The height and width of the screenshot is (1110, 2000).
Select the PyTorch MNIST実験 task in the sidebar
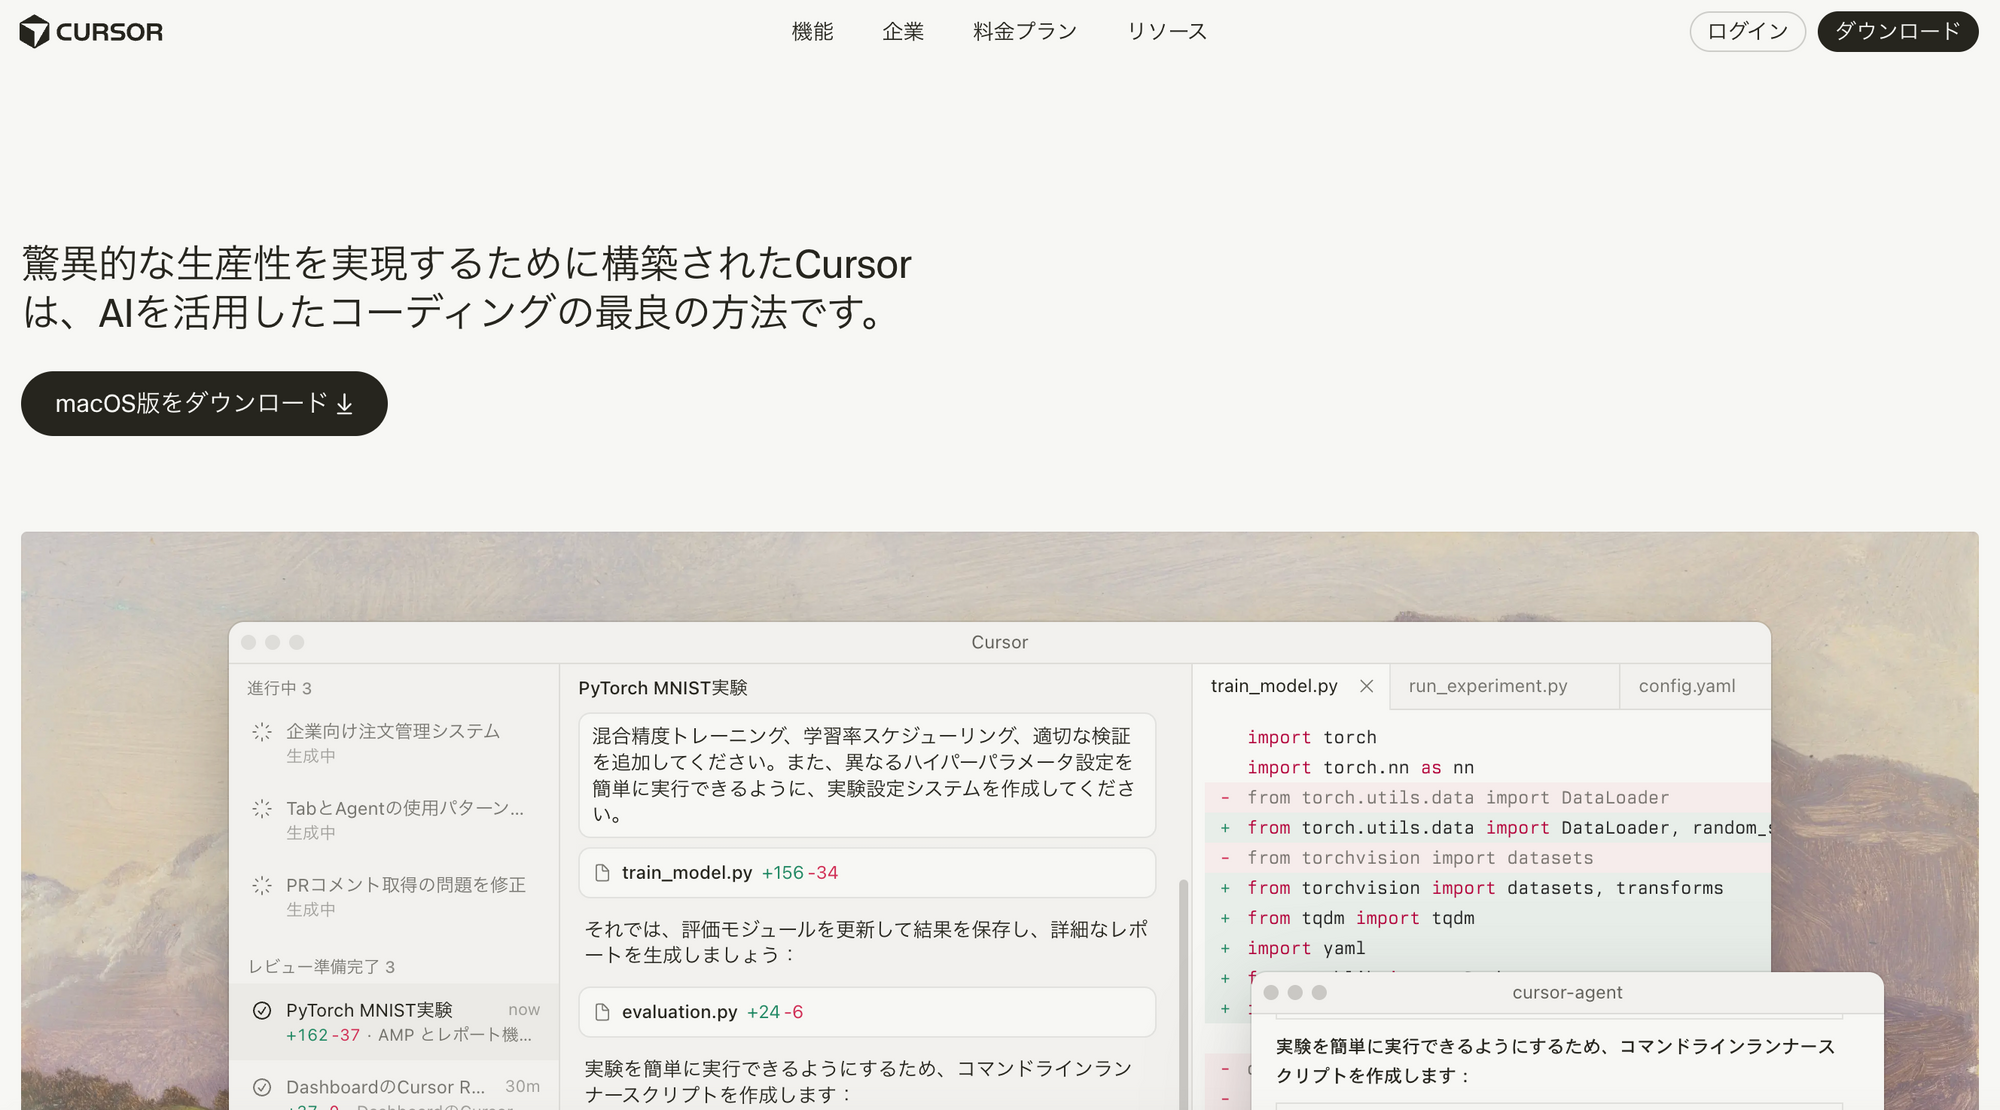pyautogui.click(x=370, y=1010)
